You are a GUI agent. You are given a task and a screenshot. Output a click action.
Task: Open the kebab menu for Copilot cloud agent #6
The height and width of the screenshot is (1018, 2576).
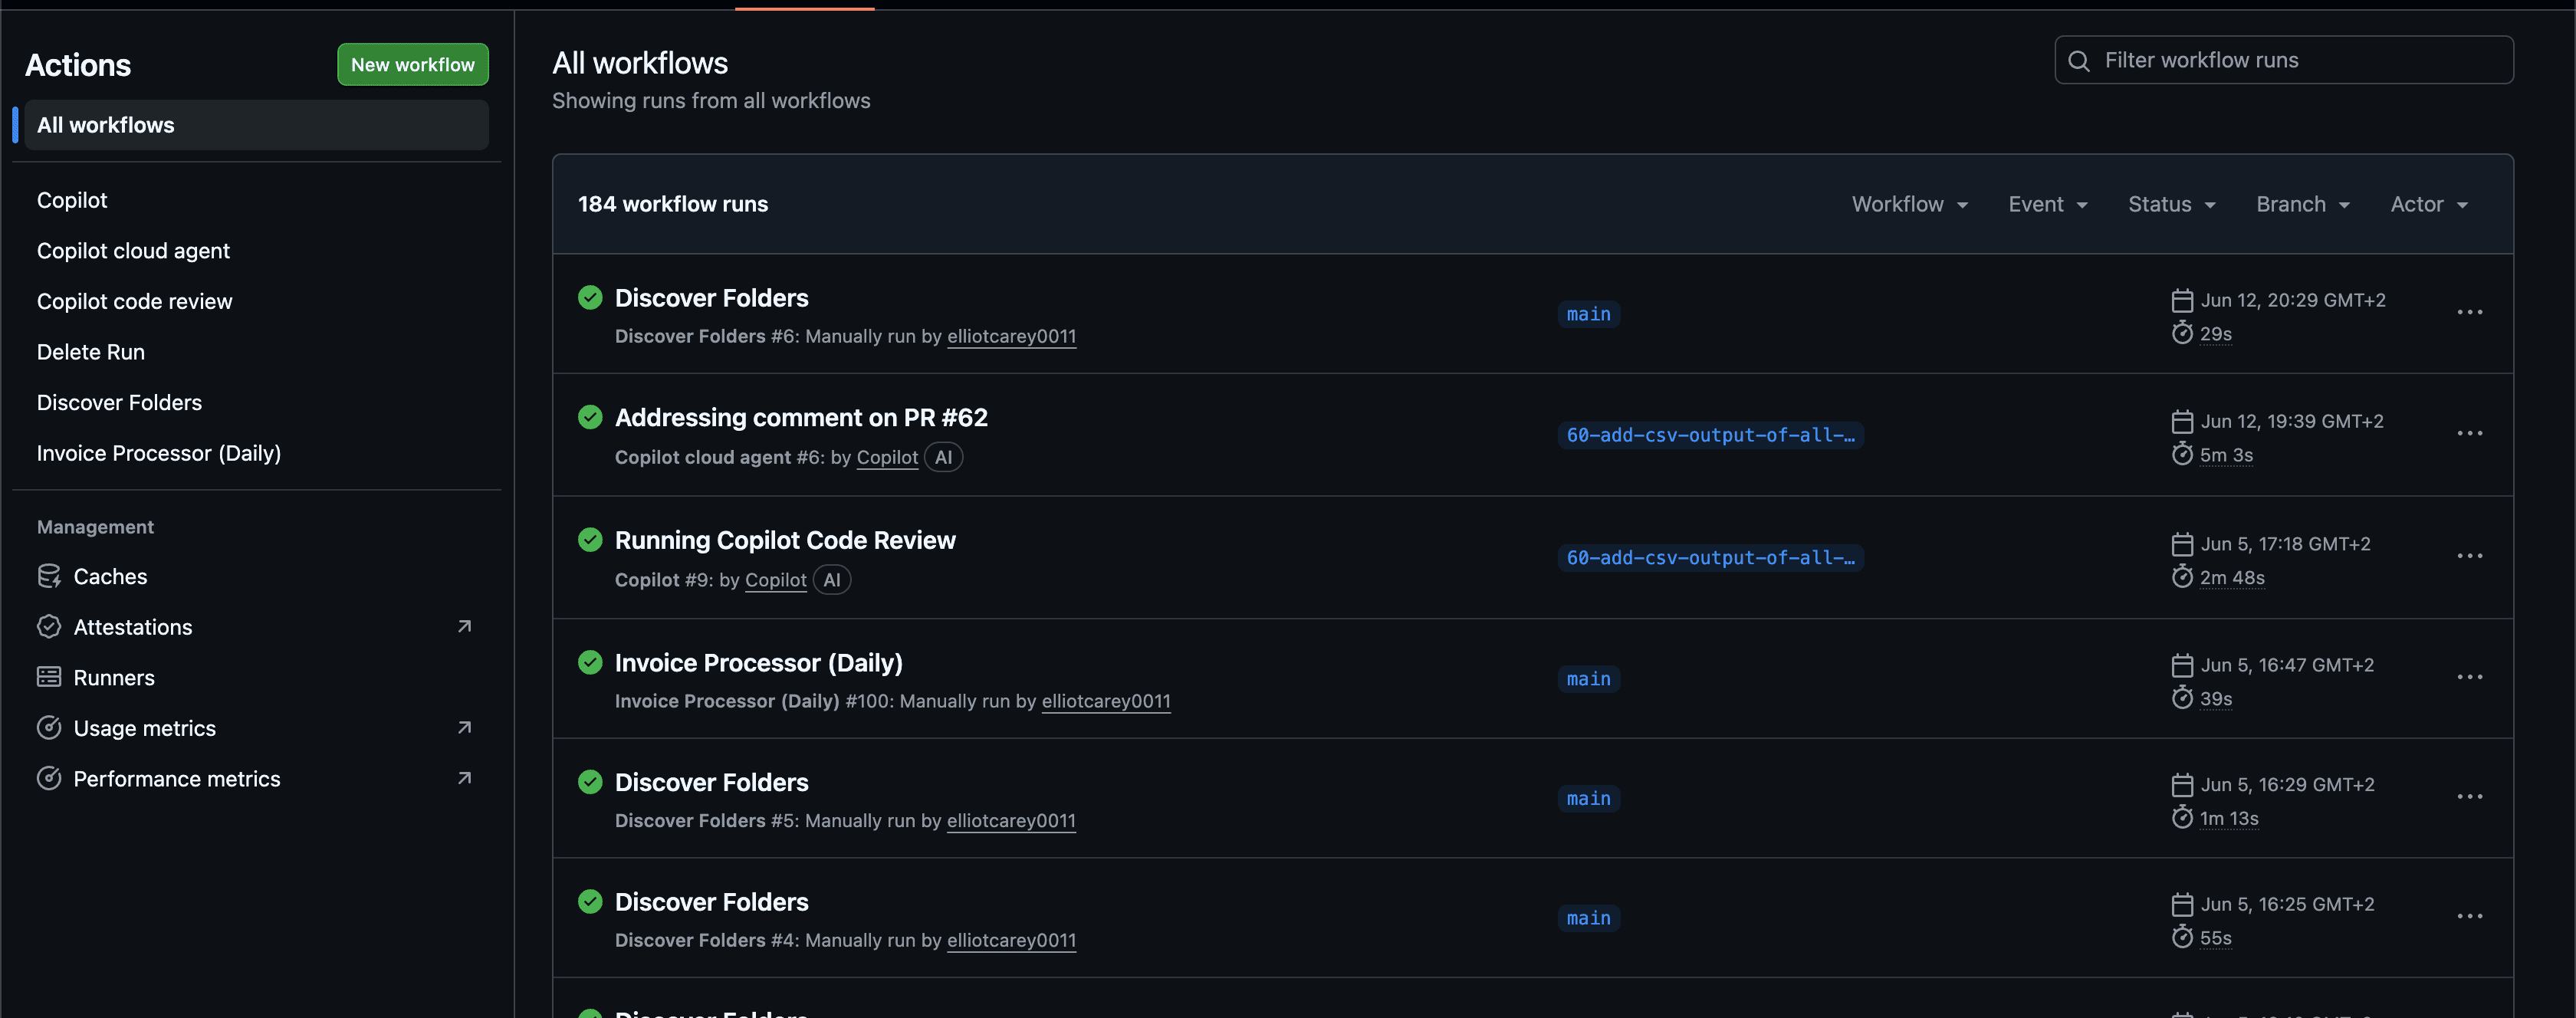[x=2469, y=434]
